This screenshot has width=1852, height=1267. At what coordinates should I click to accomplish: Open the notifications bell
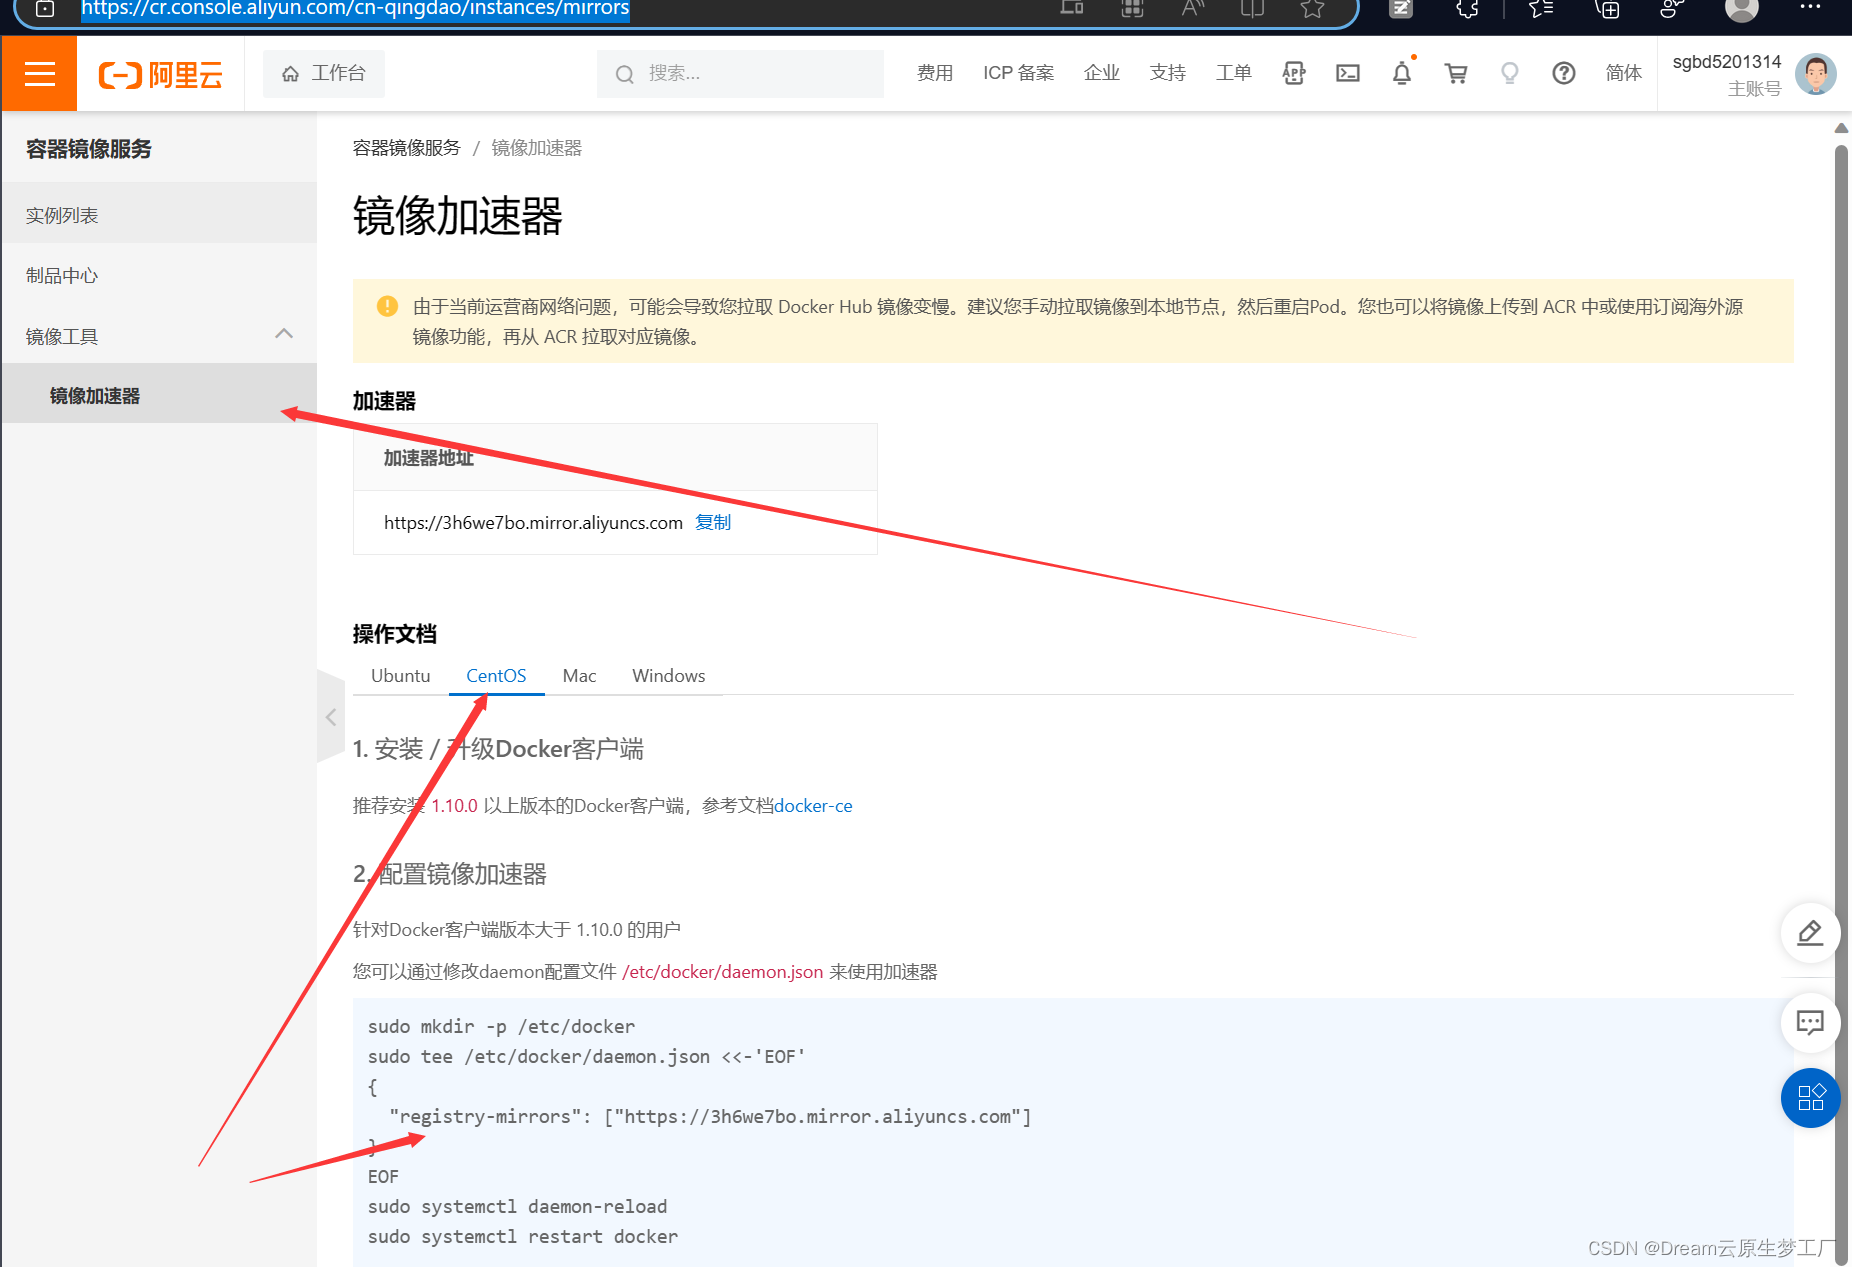1402,73
